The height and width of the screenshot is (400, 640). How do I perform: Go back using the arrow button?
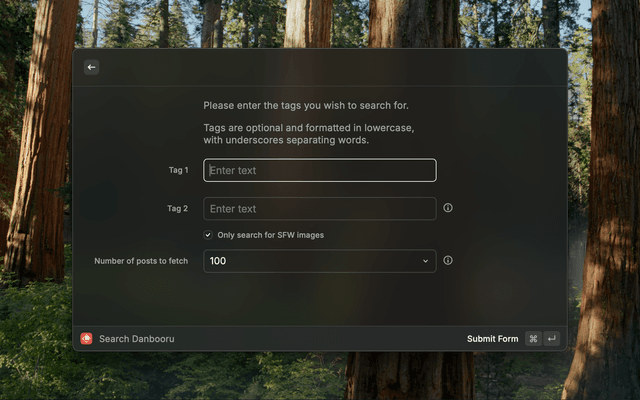[91, 67]
